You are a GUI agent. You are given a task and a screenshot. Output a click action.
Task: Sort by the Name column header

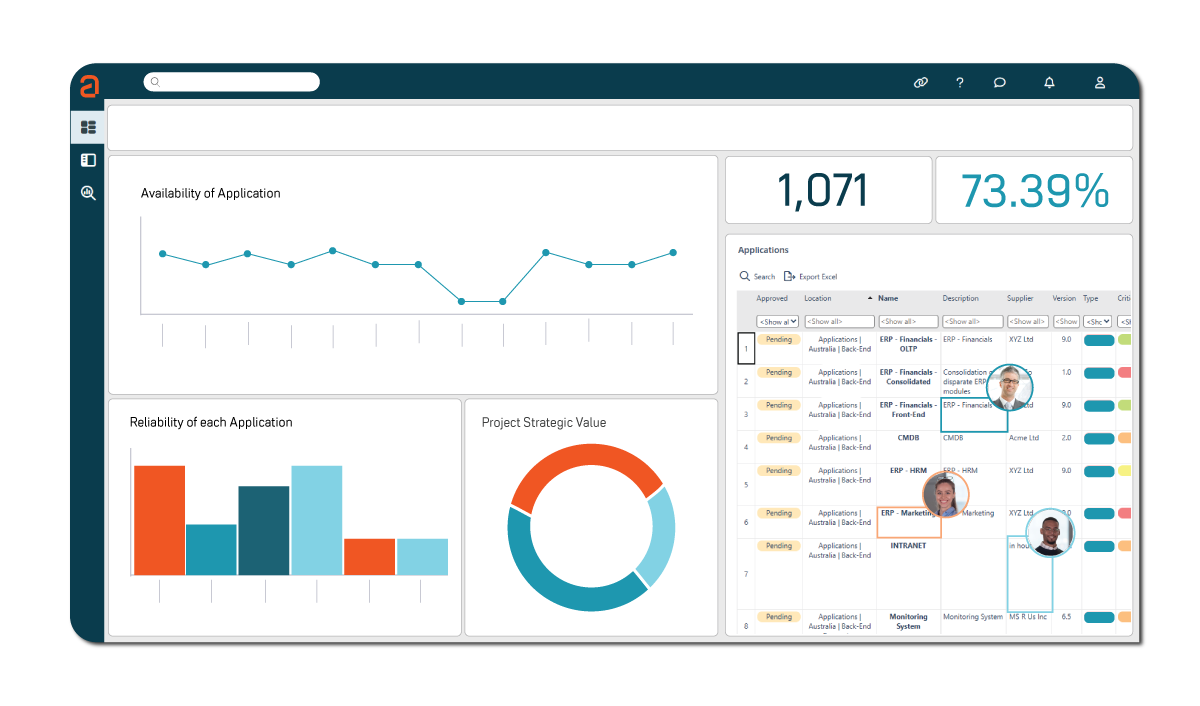point(888,299)
